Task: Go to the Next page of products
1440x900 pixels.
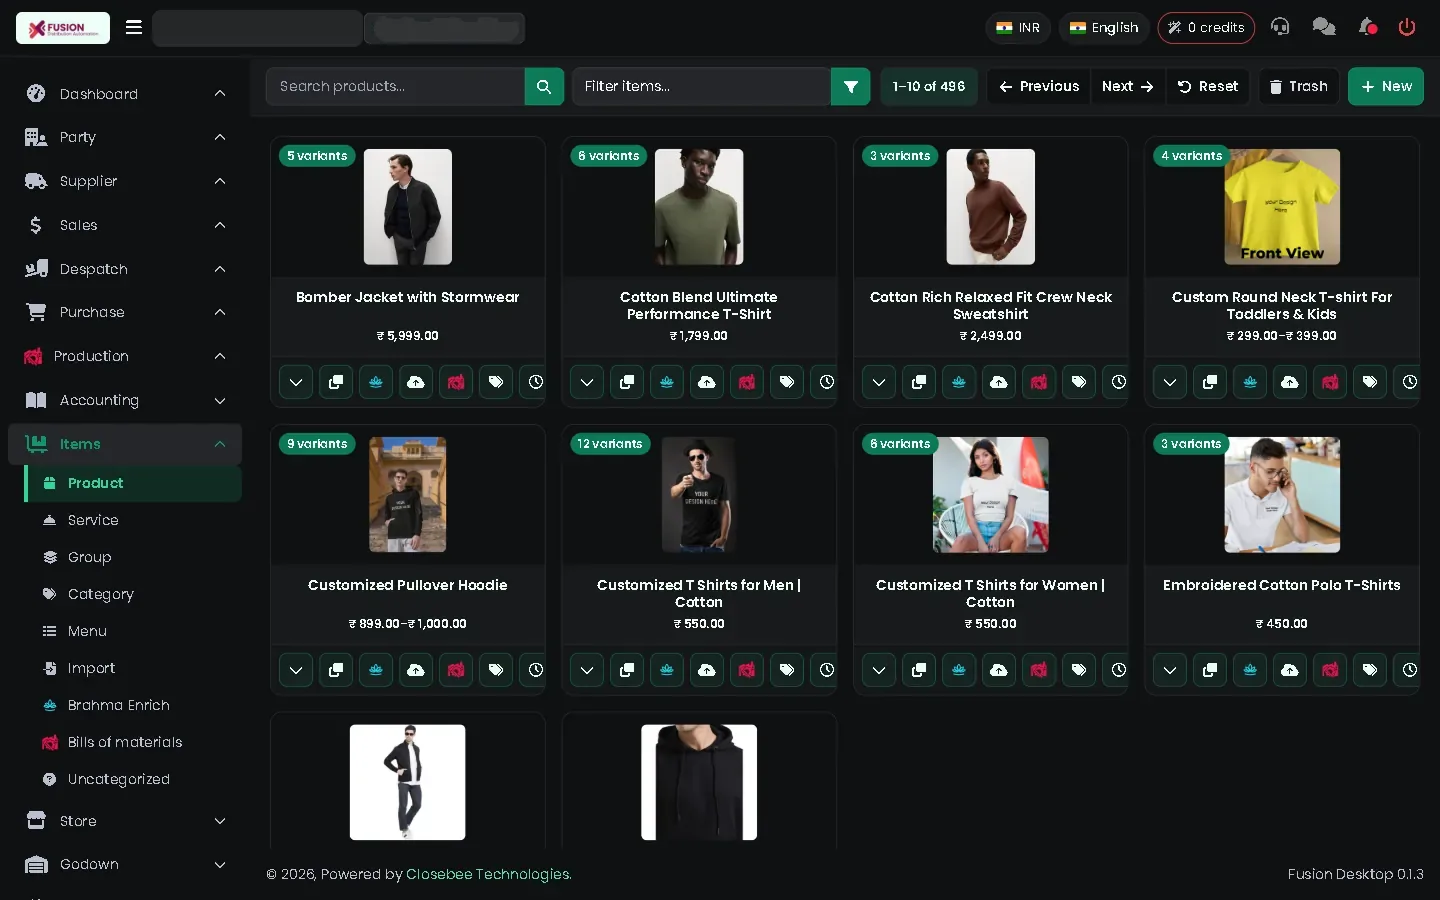Action: click(1127, 86)
